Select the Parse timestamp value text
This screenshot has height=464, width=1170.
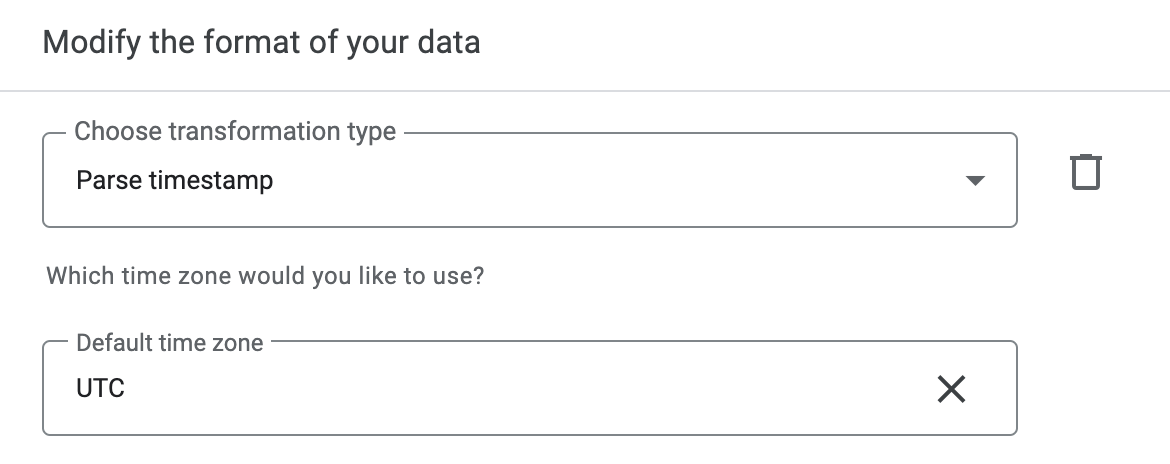point(174,181)
